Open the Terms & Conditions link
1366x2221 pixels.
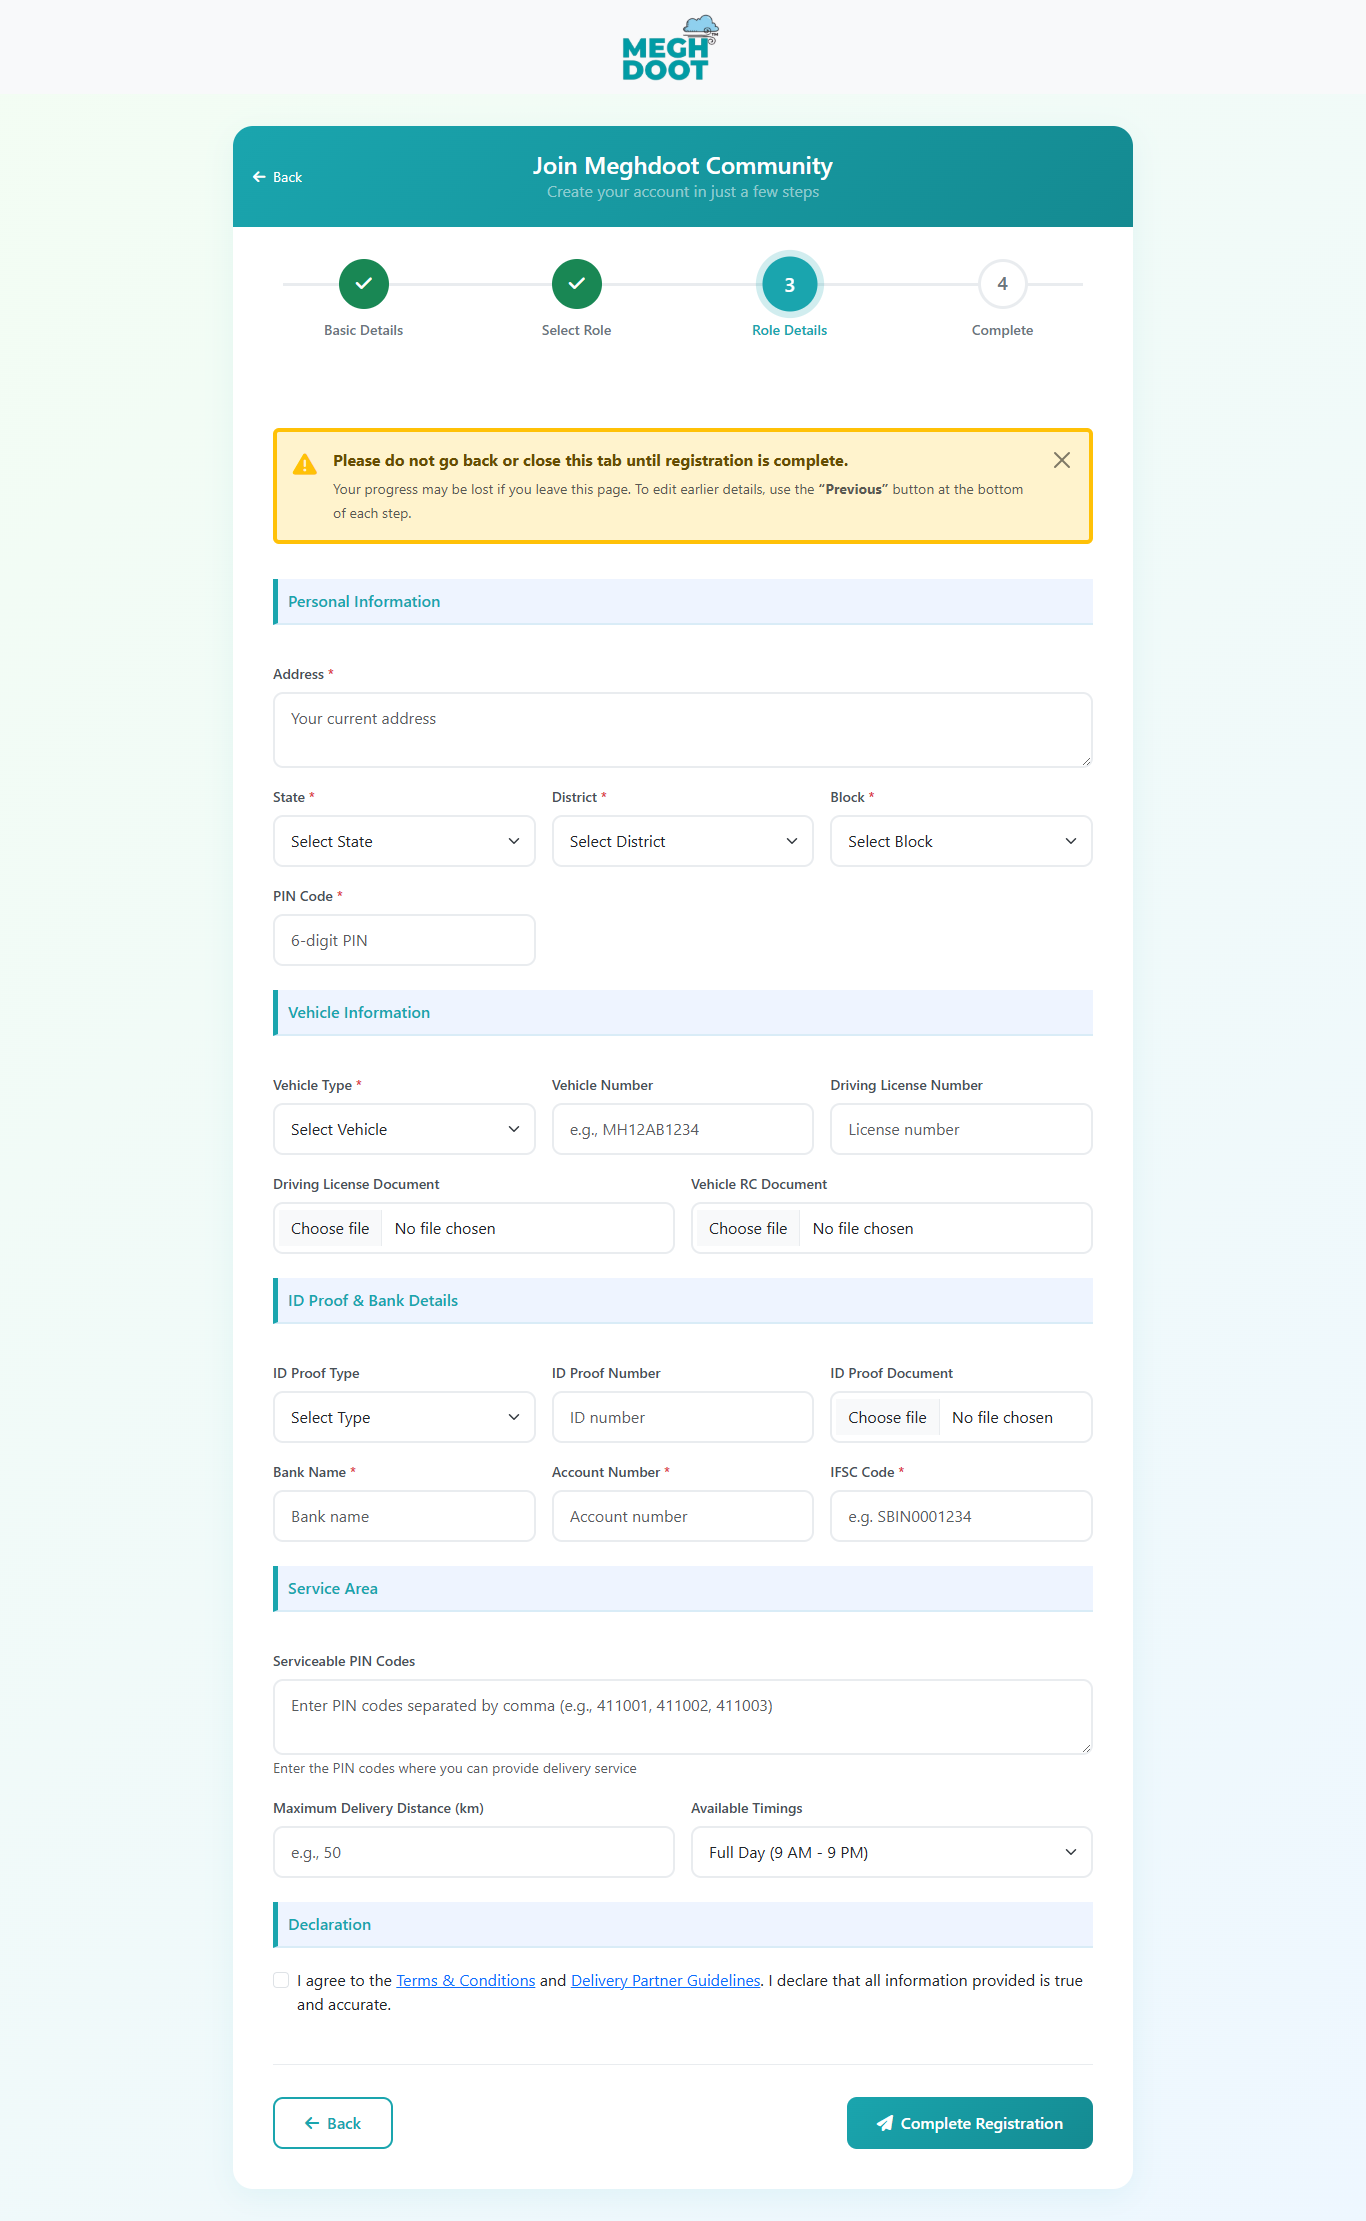tap(466, 1980)
